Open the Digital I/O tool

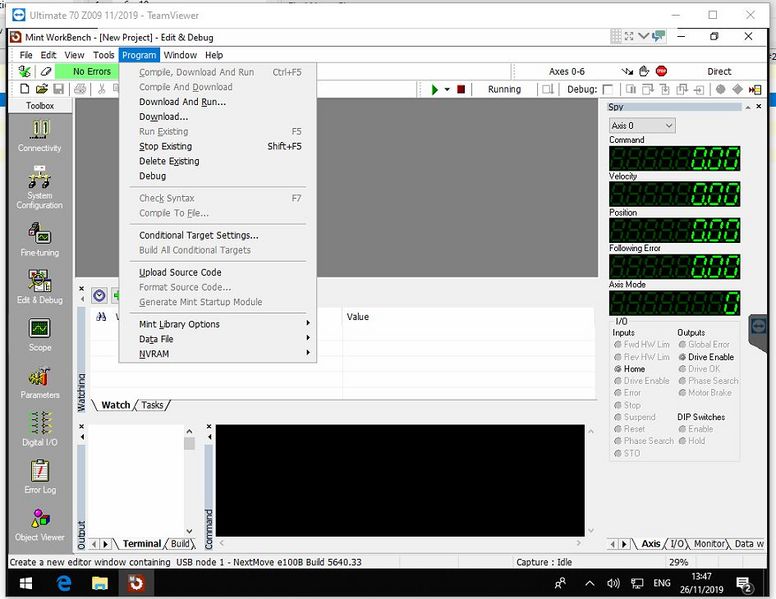point(40,429)
